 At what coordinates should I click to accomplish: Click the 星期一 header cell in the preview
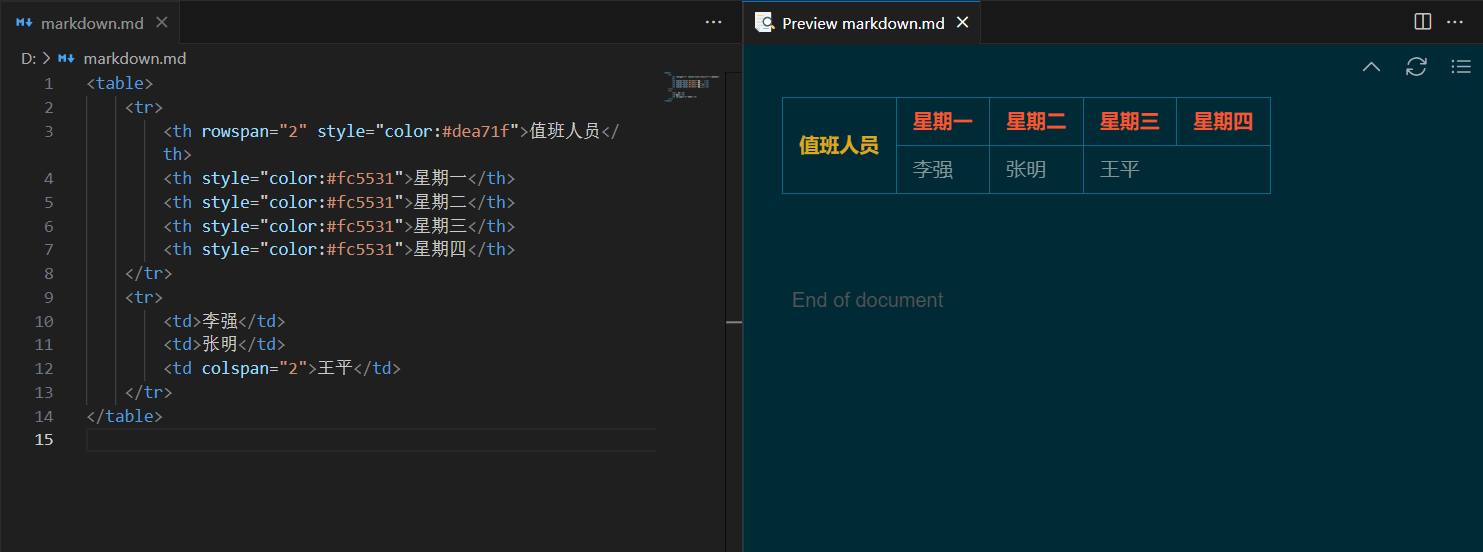[942, 122]
